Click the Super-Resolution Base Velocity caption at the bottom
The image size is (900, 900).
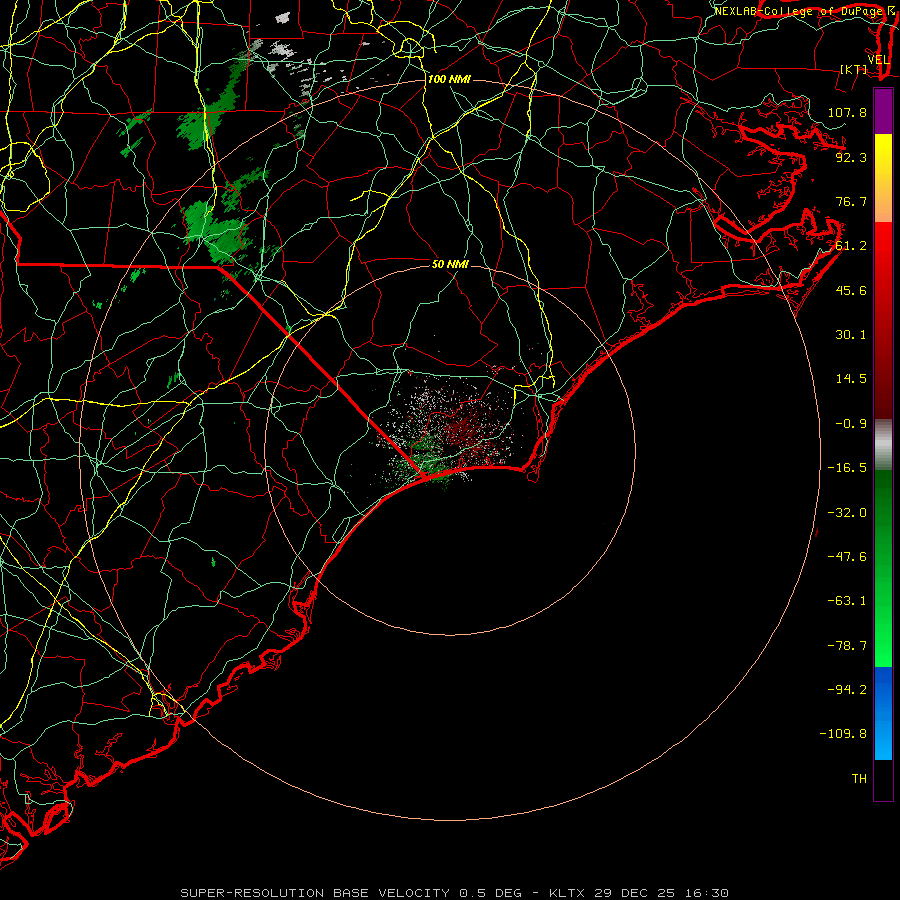(455, 893)
